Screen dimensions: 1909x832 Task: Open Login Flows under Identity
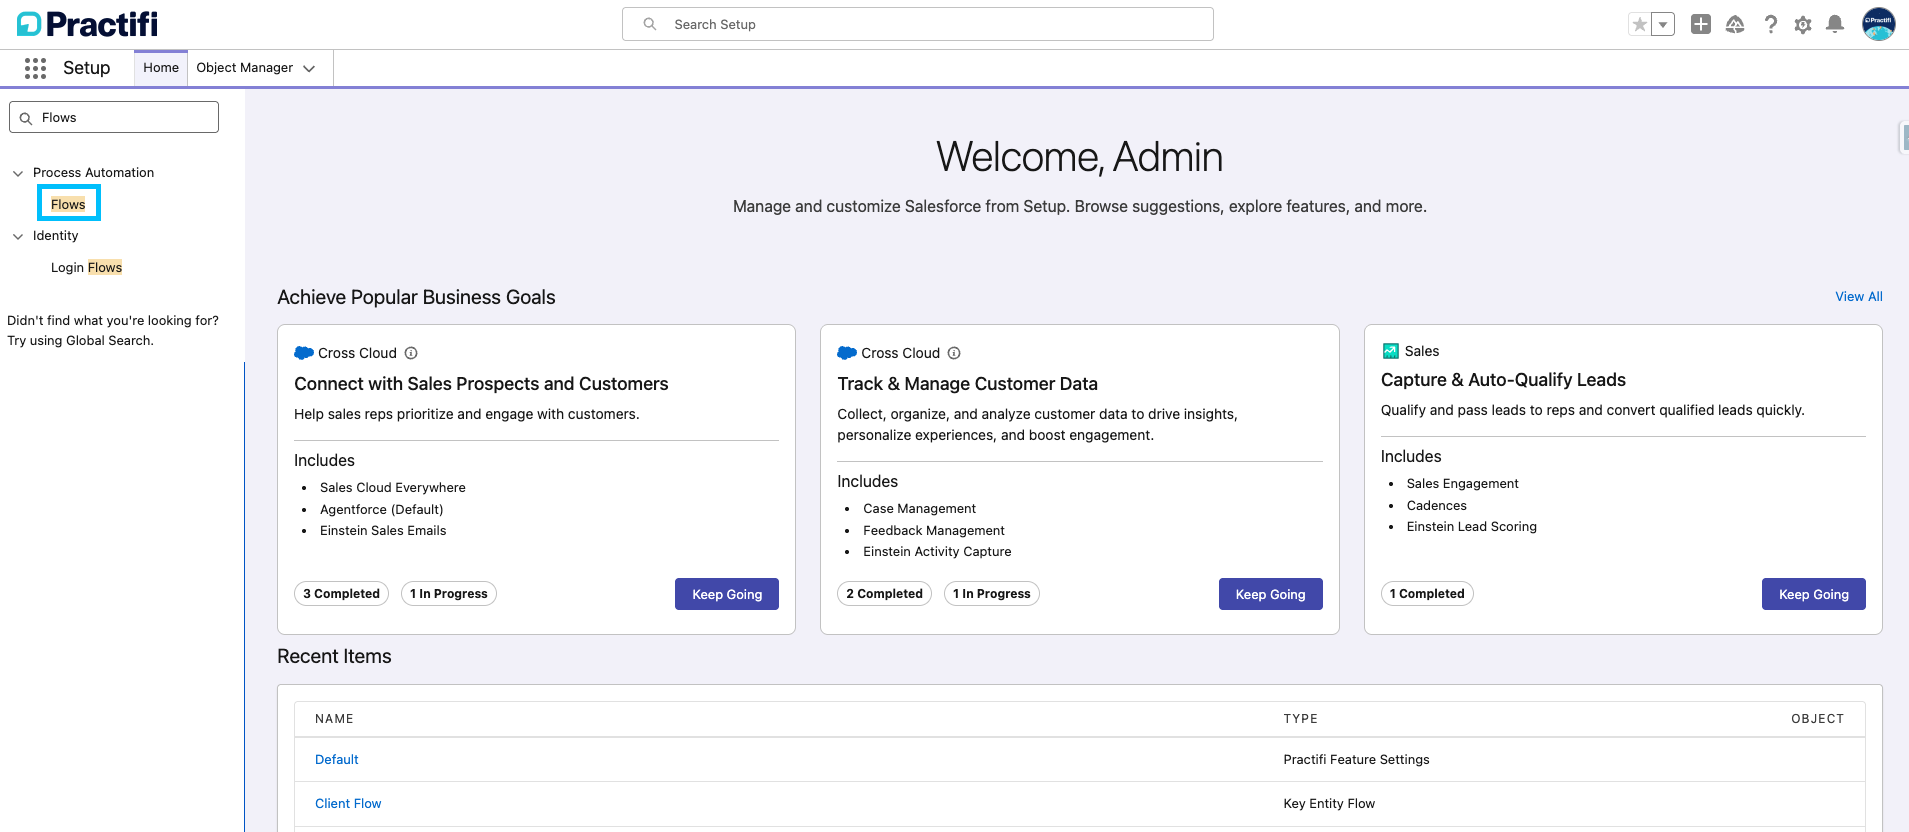[87, 267]
